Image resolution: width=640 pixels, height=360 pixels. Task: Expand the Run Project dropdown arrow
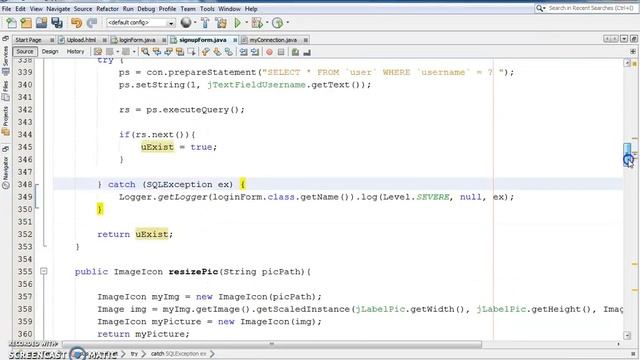pyautogui.click(x=246, y=23)
